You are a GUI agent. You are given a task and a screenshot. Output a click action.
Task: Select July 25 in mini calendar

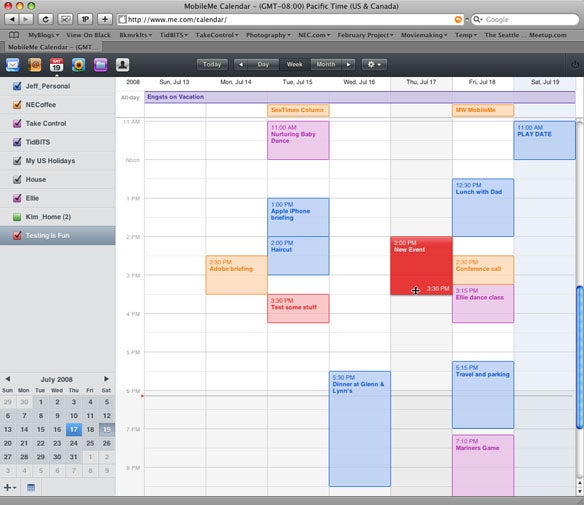[90, 443]
